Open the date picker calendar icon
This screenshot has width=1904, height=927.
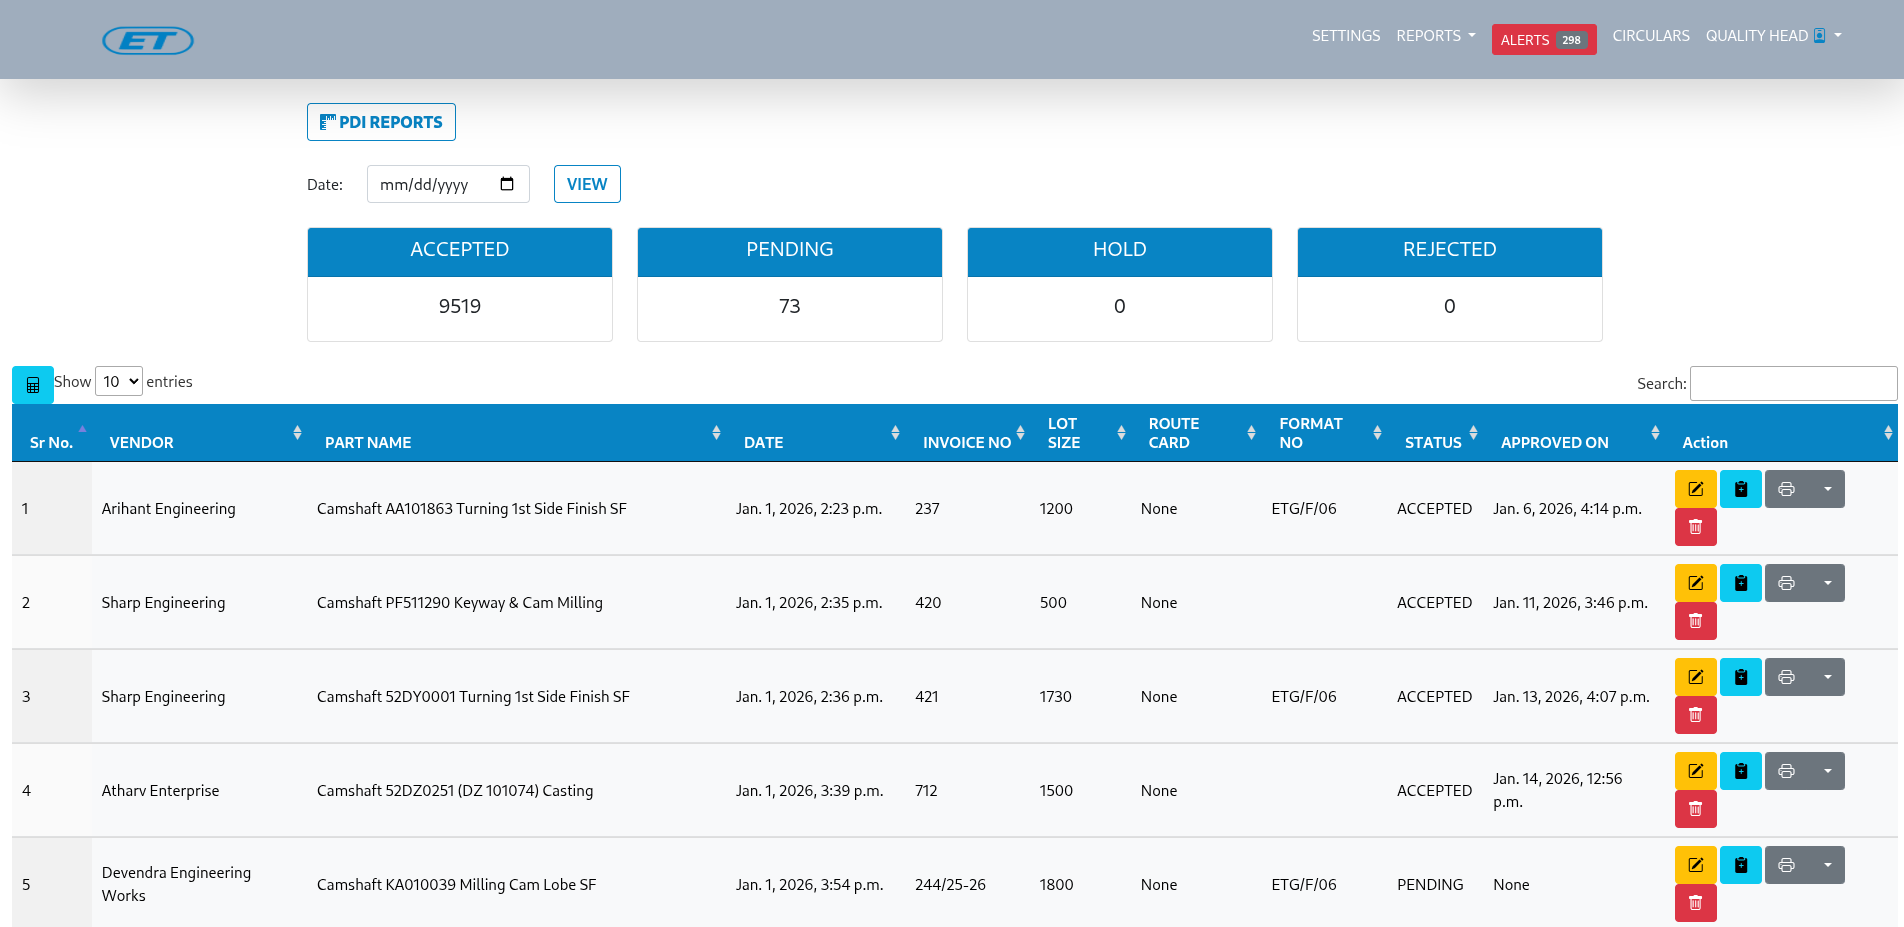tap(507, 184)
